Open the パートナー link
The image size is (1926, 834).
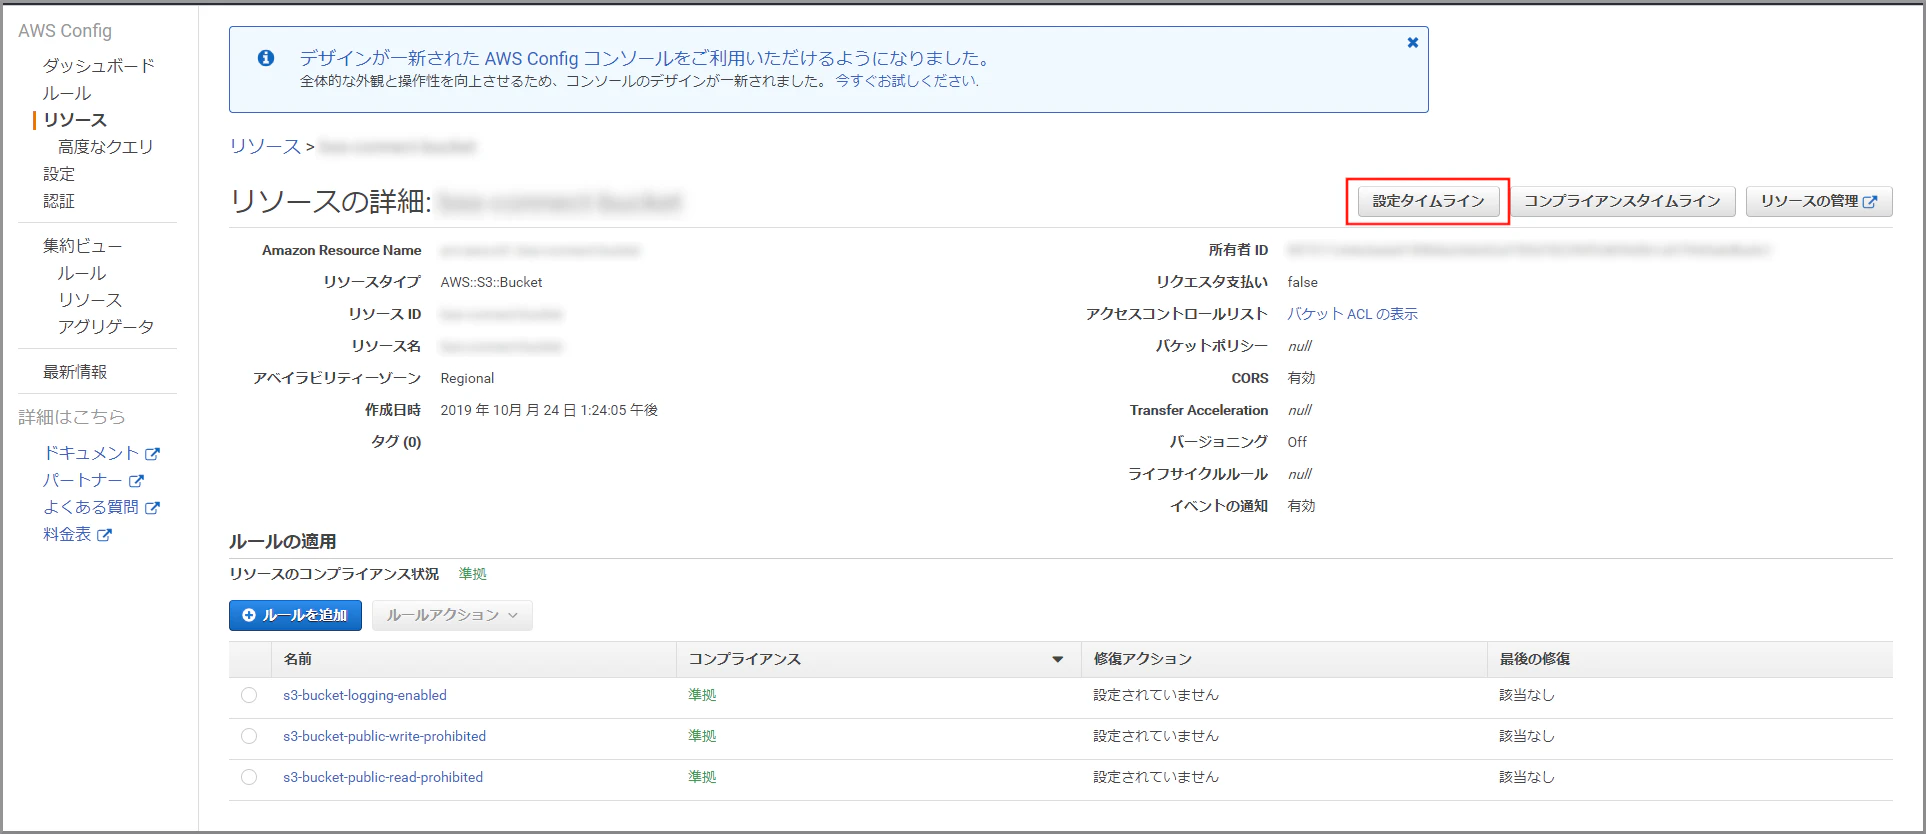[83, 481]
